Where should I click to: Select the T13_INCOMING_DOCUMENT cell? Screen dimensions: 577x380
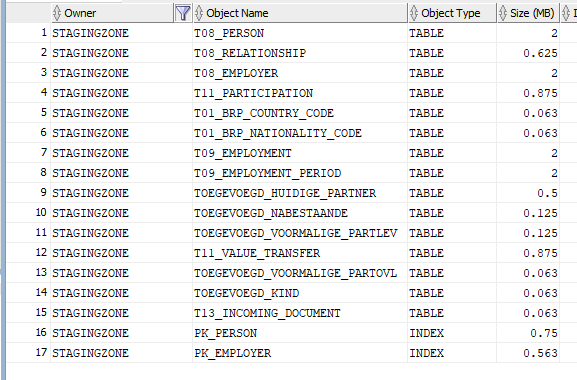coord(300,313)
